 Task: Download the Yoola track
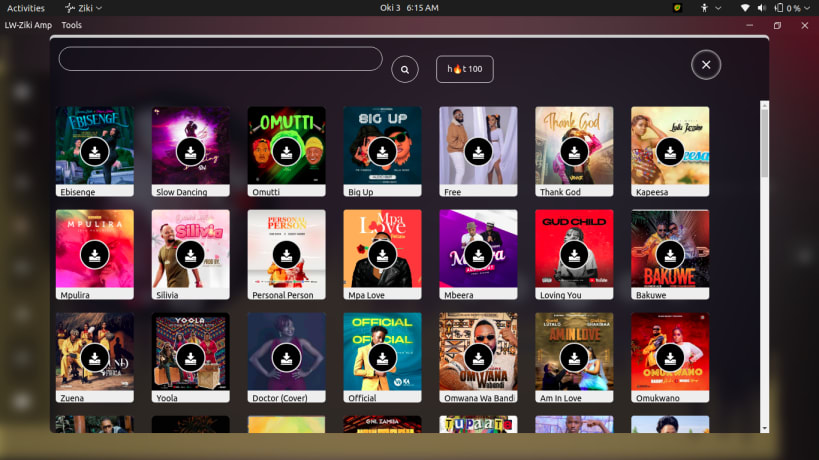191,358
